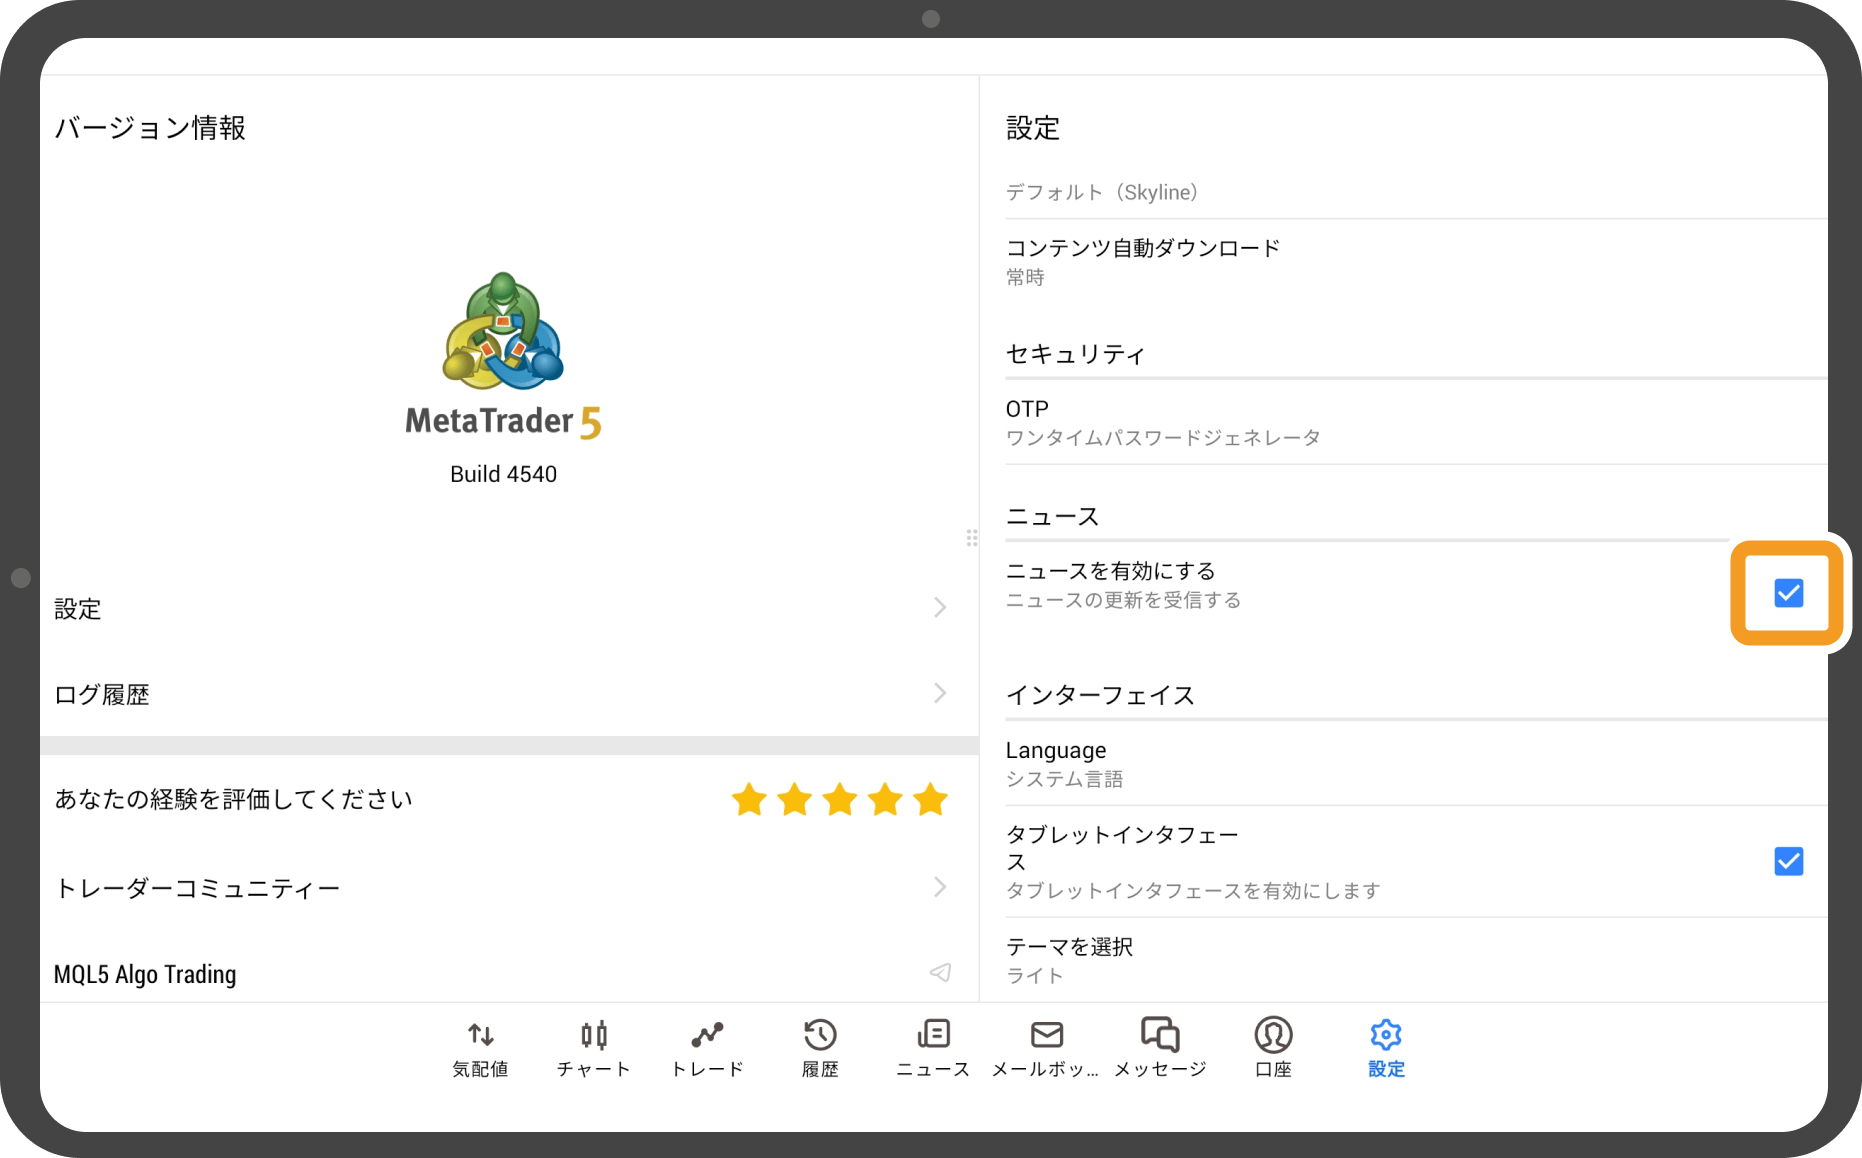1862x1158 pixels.
Task: Open the 気配値 (Quotes) tab icon
Action: point(480,1045)
